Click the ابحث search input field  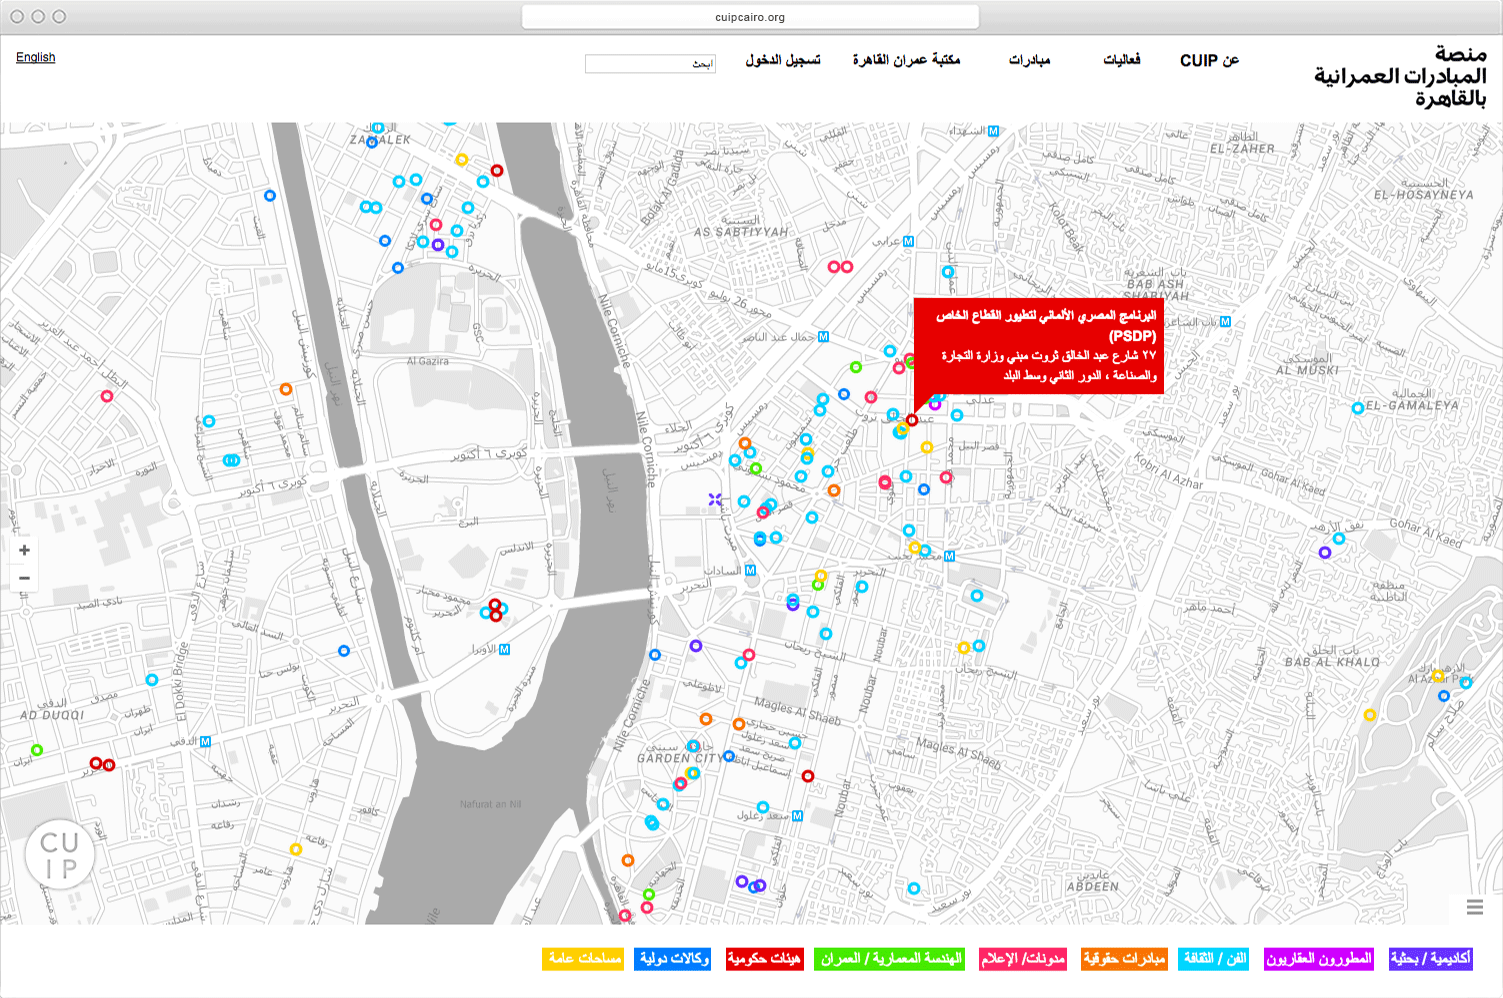(x=650, y=63)
